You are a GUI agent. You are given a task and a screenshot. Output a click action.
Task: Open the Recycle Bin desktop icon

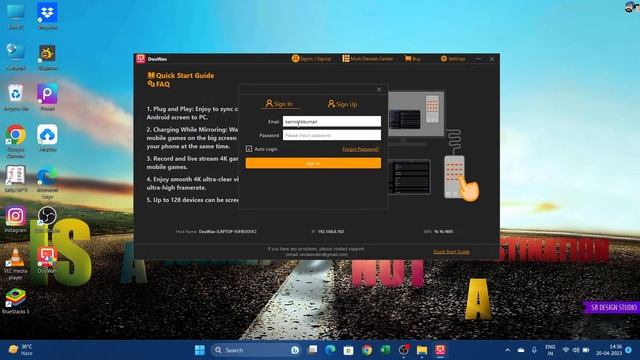(16, 98)
